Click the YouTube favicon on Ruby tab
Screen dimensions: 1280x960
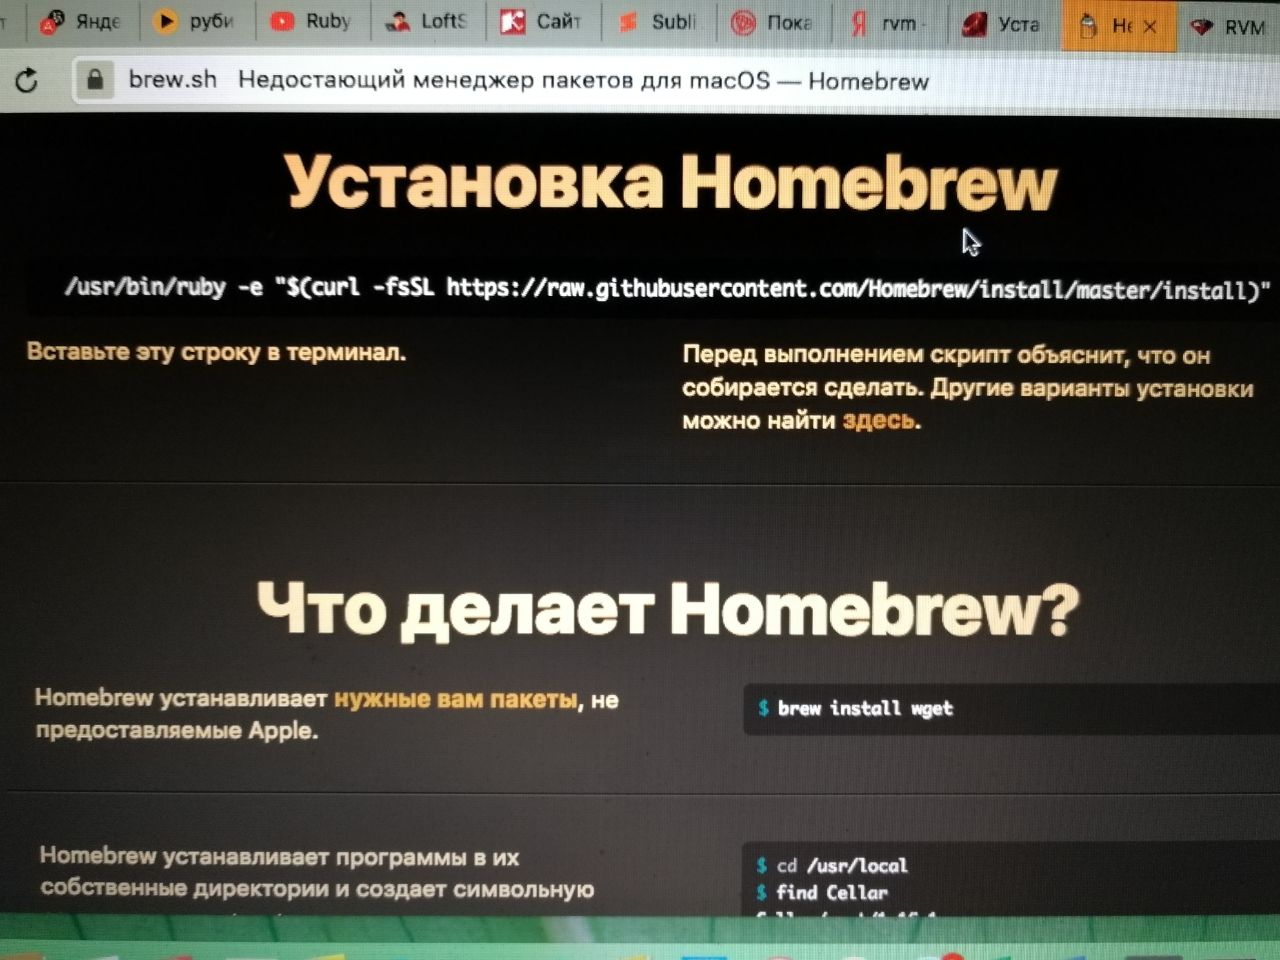(282, 21)
